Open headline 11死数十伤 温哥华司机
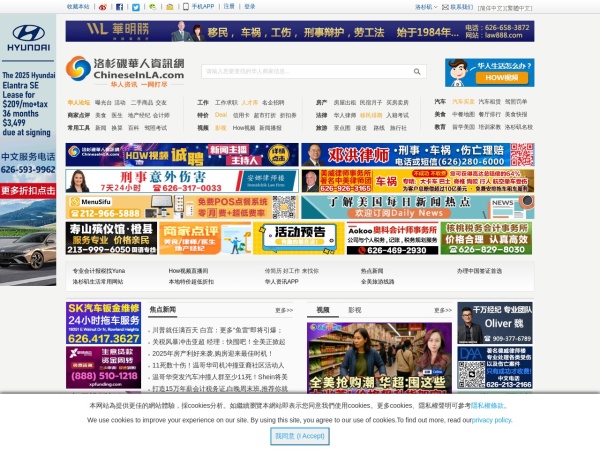The height and width of the screenshot is (450, 600). tap(218, 365)
